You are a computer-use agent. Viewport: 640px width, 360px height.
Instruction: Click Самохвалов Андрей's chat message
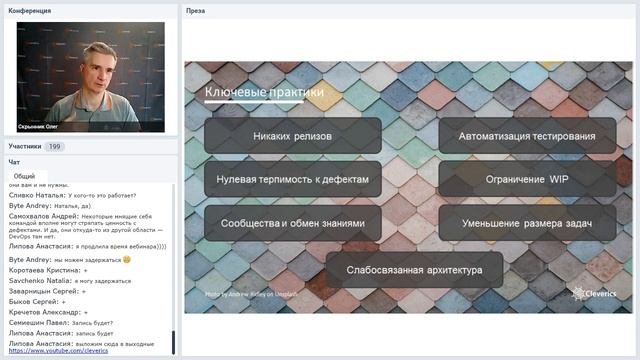(x=86, y=226)
